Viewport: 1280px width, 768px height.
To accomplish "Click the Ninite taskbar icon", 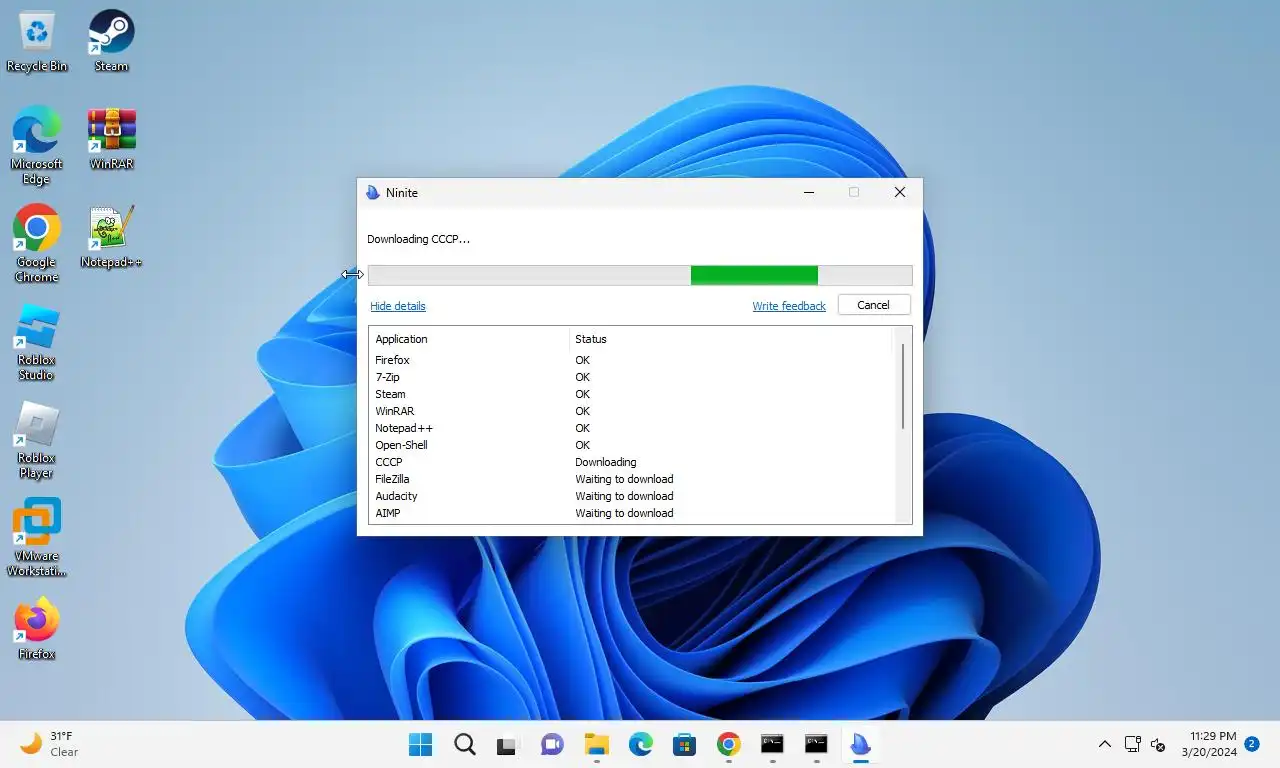I will click(x=860, y=744).
